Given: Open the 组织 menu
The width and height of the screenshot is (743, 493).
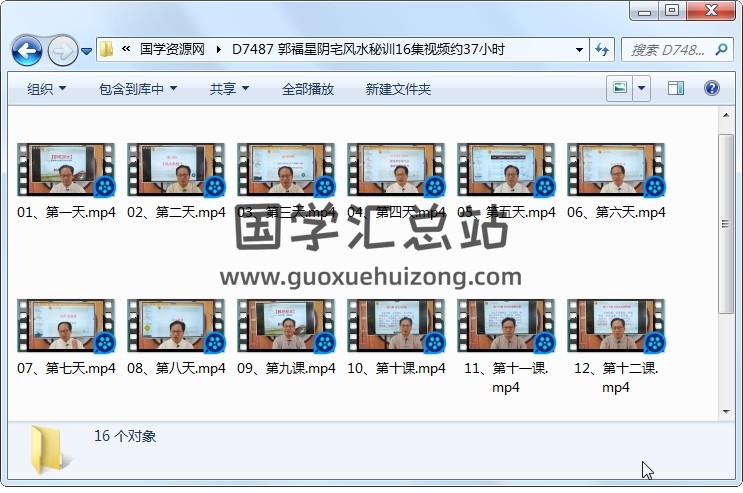Looking at the screenshot, I should [46, 89].
